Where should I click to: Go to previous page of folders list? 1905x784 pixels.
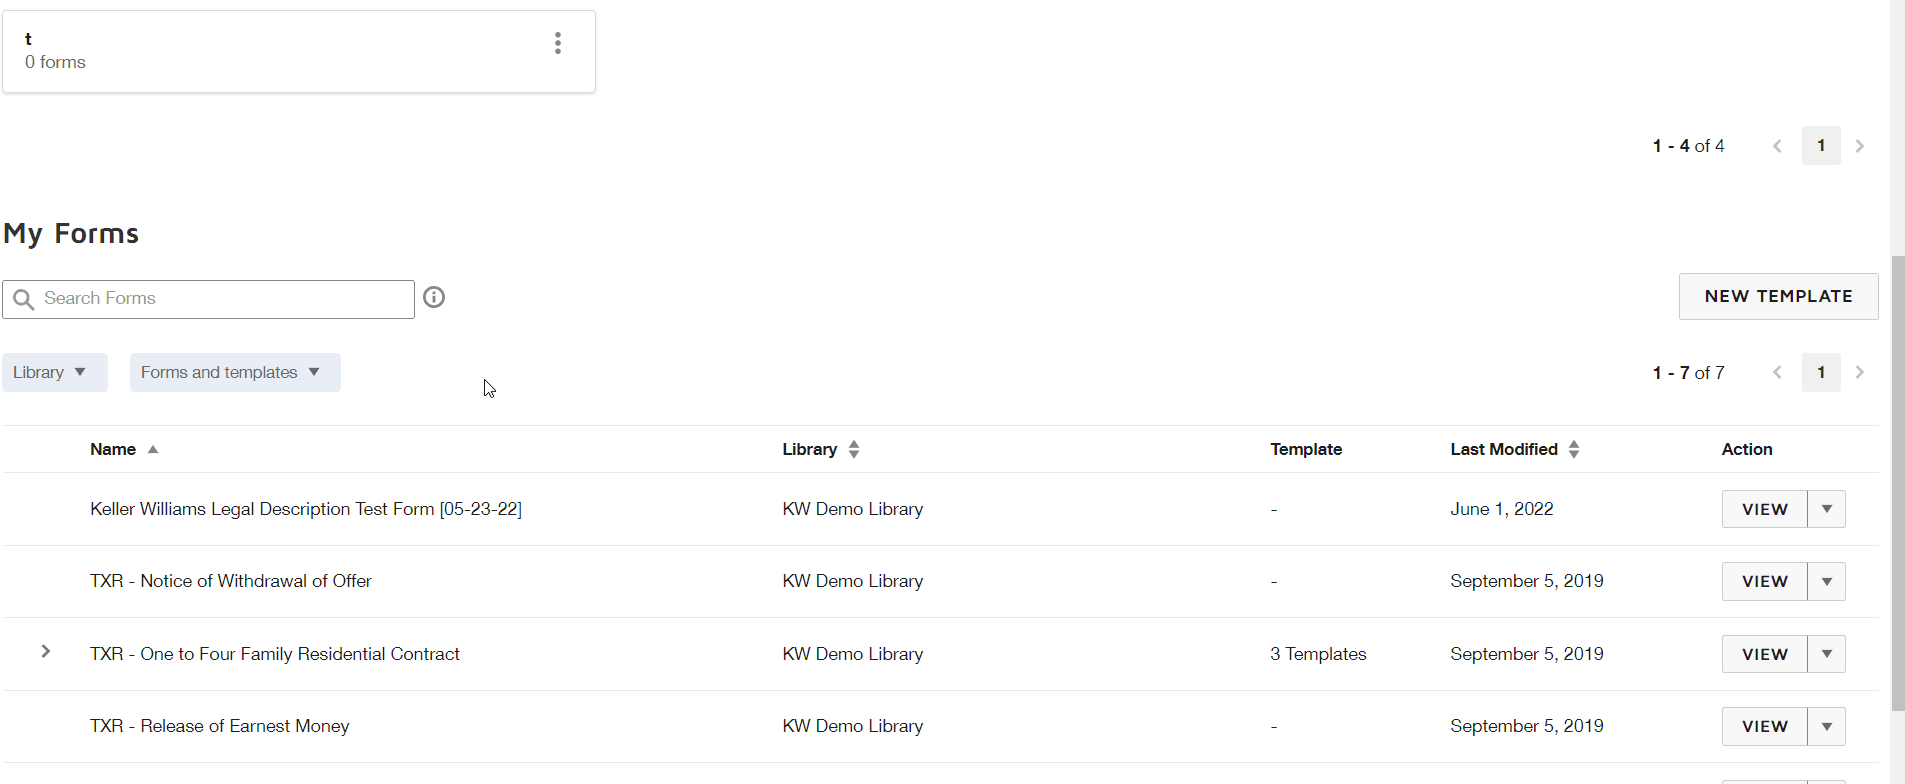click(x=1777, y=146)
